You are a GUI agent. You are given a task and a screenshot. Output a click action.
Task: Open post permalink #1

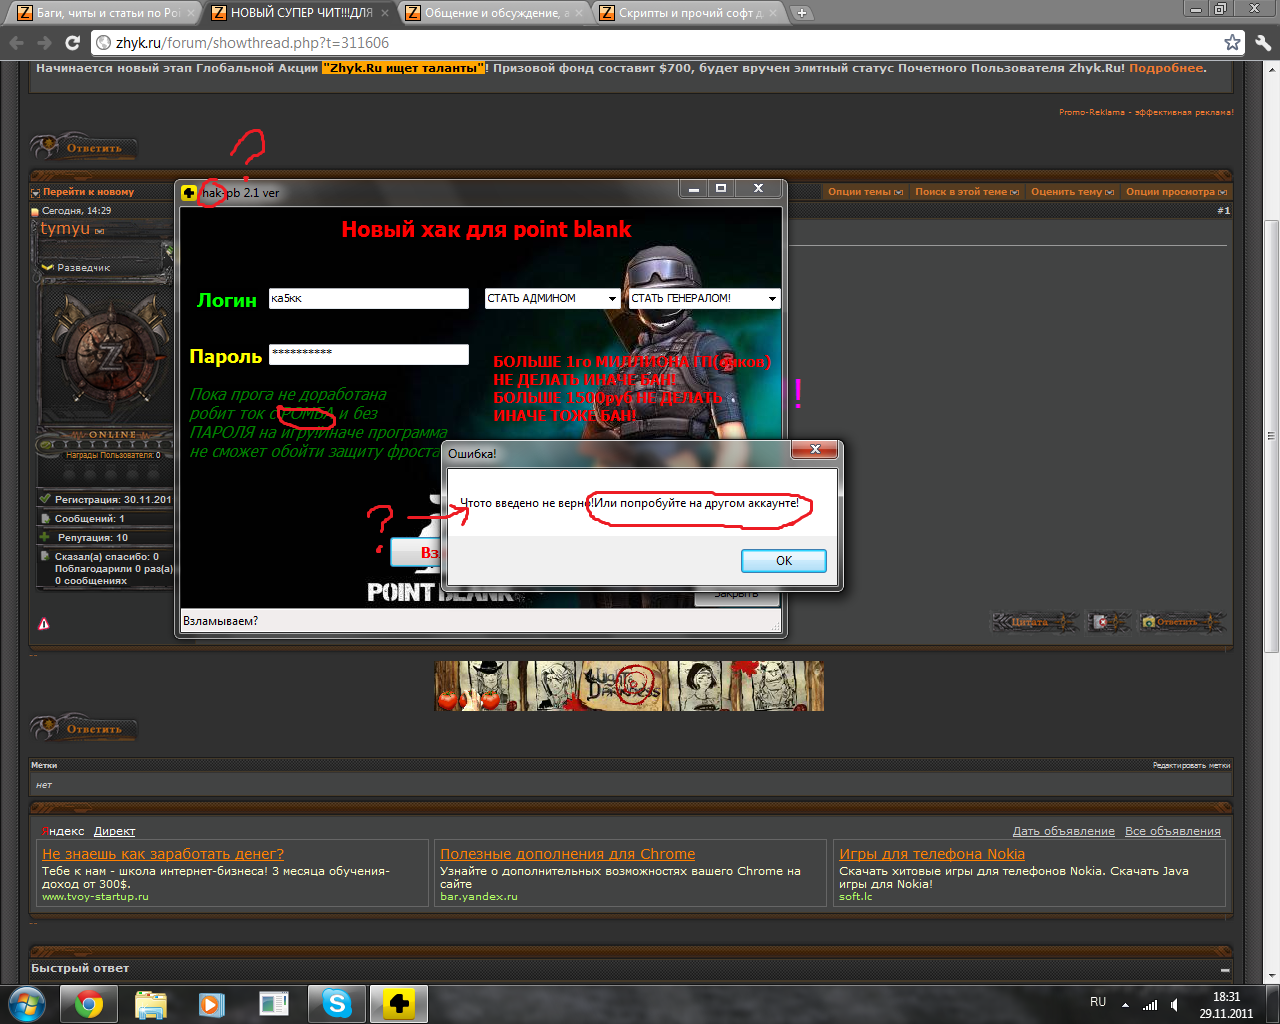1223,211
